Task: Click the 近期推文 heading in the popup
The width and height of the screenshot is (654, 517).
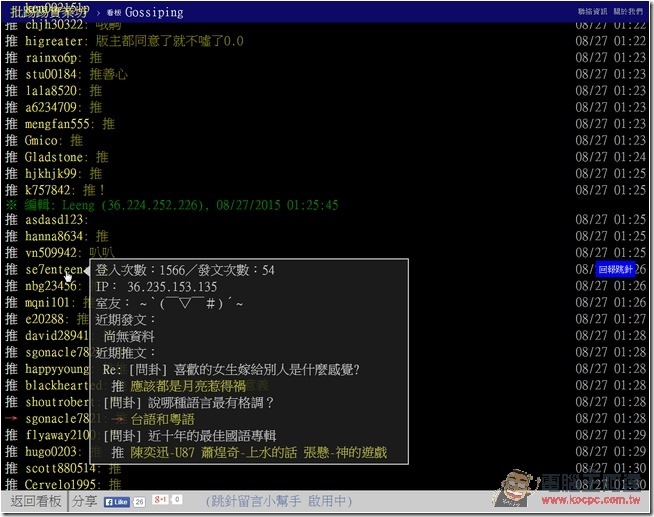Action: [x=125, y=353]
